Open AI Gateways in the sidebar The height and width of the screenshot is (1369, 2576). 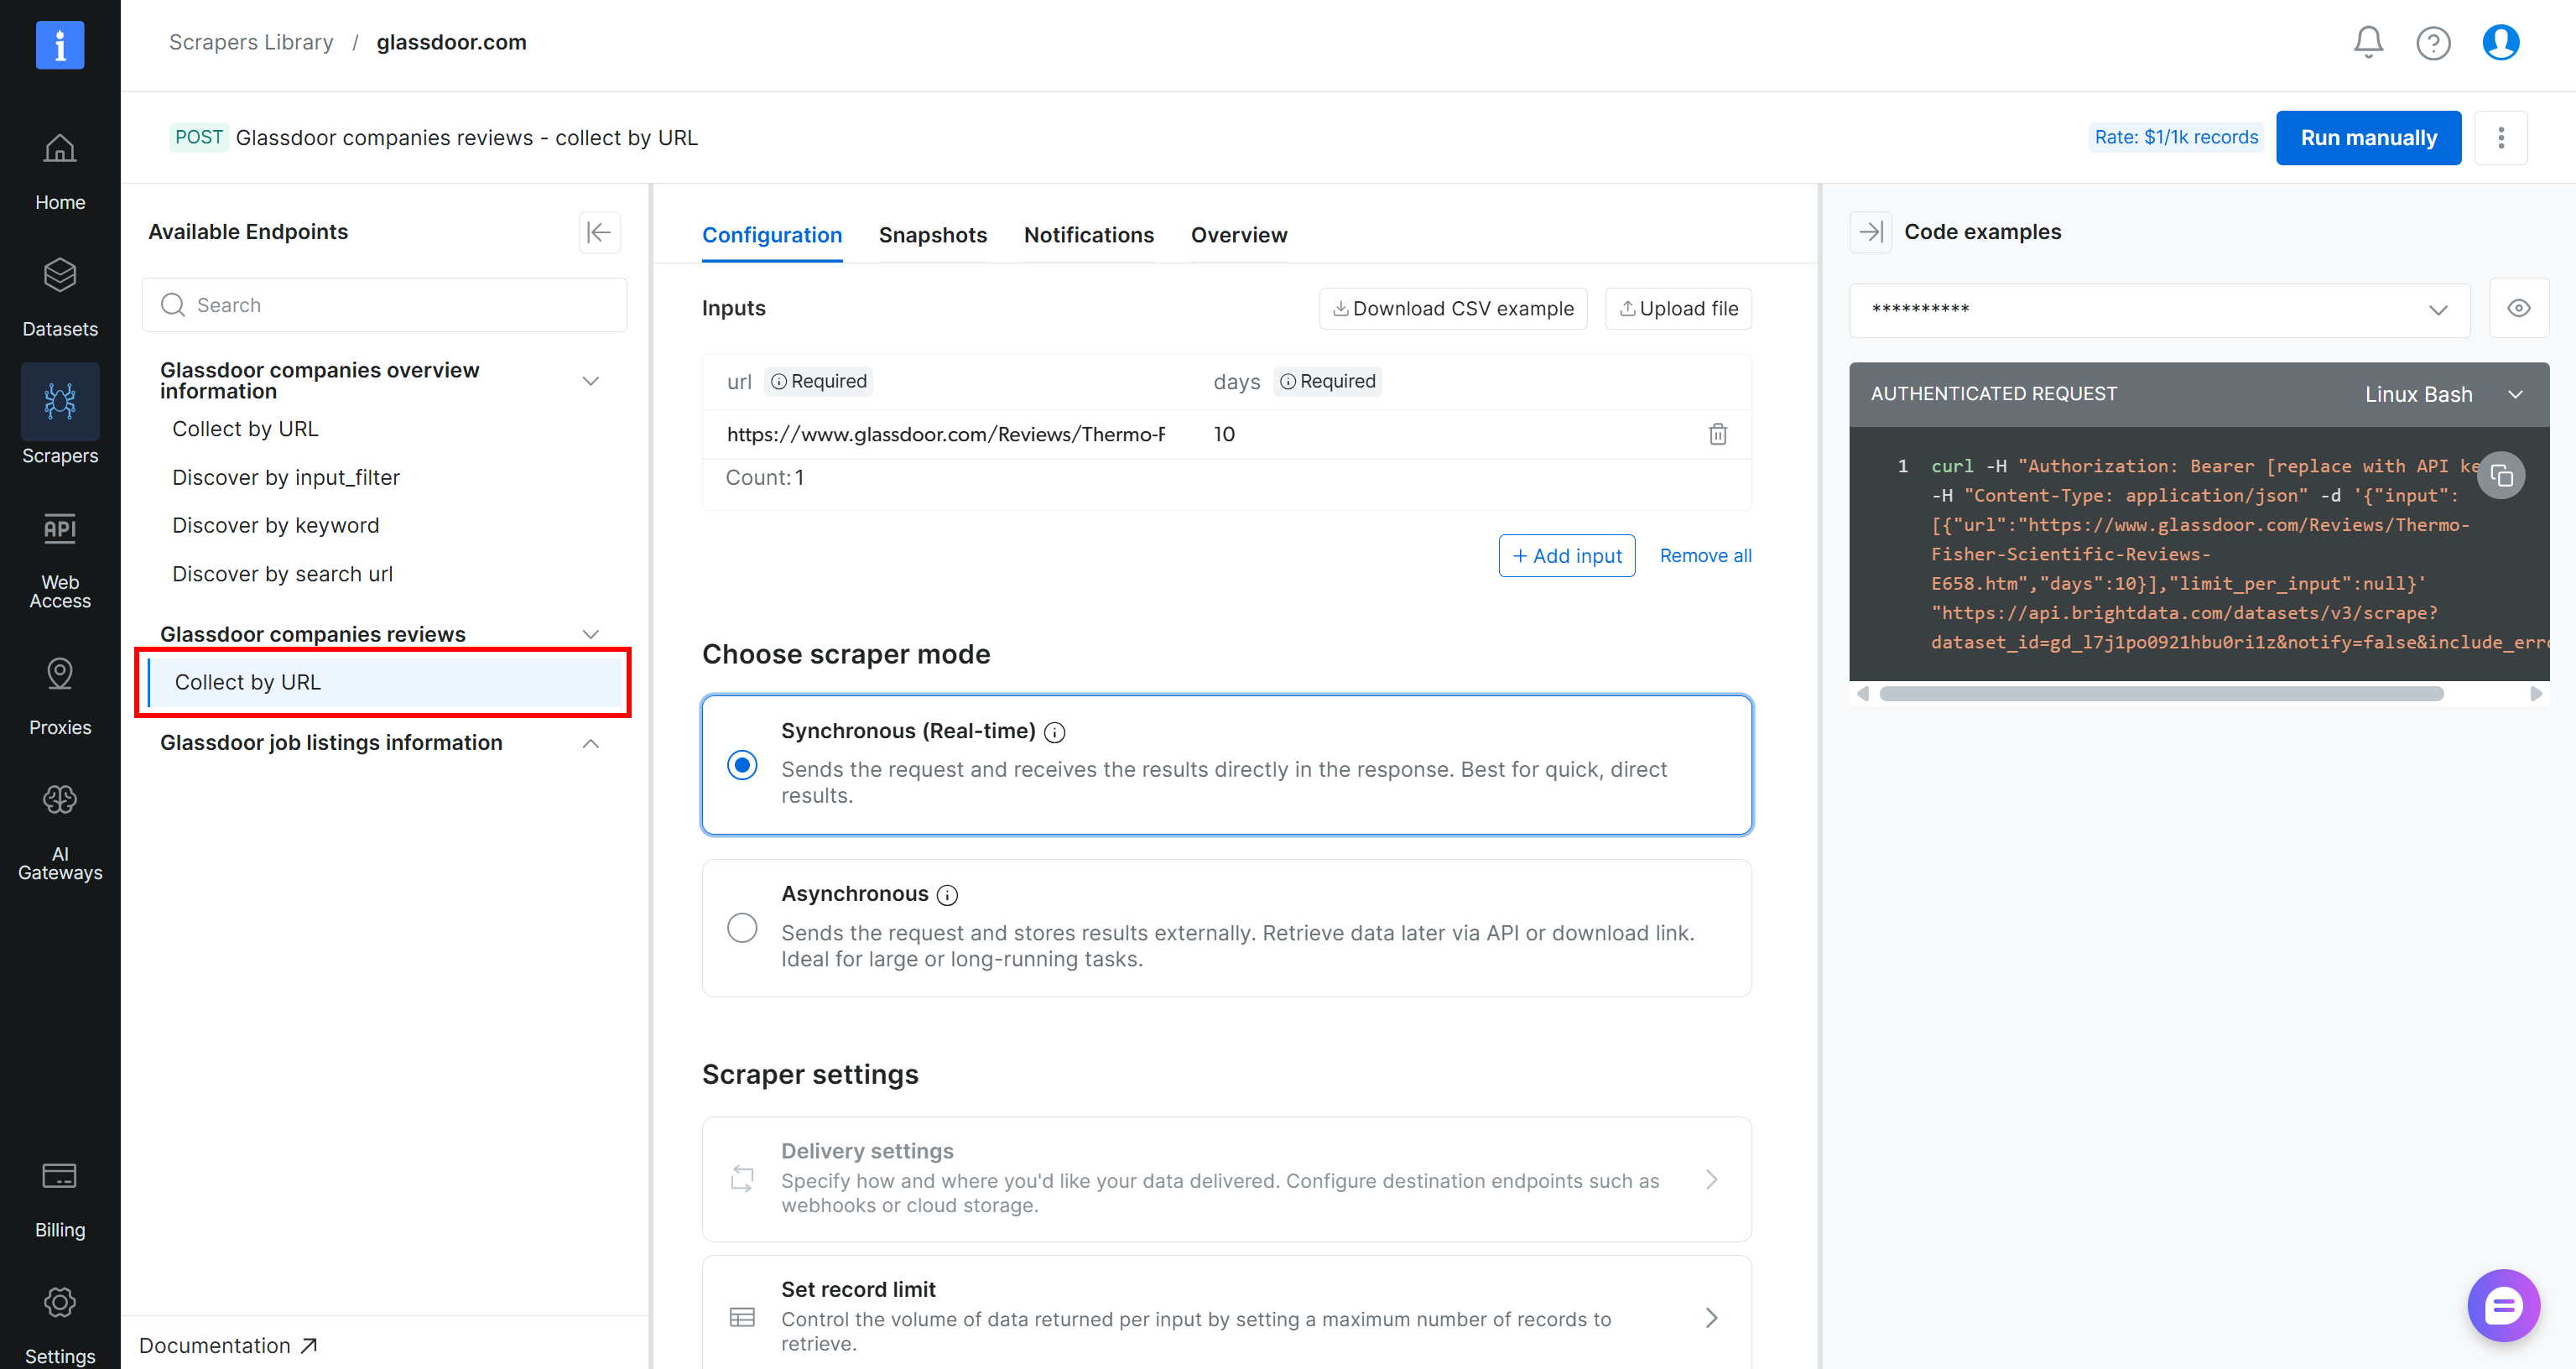[x=60, y=833]
